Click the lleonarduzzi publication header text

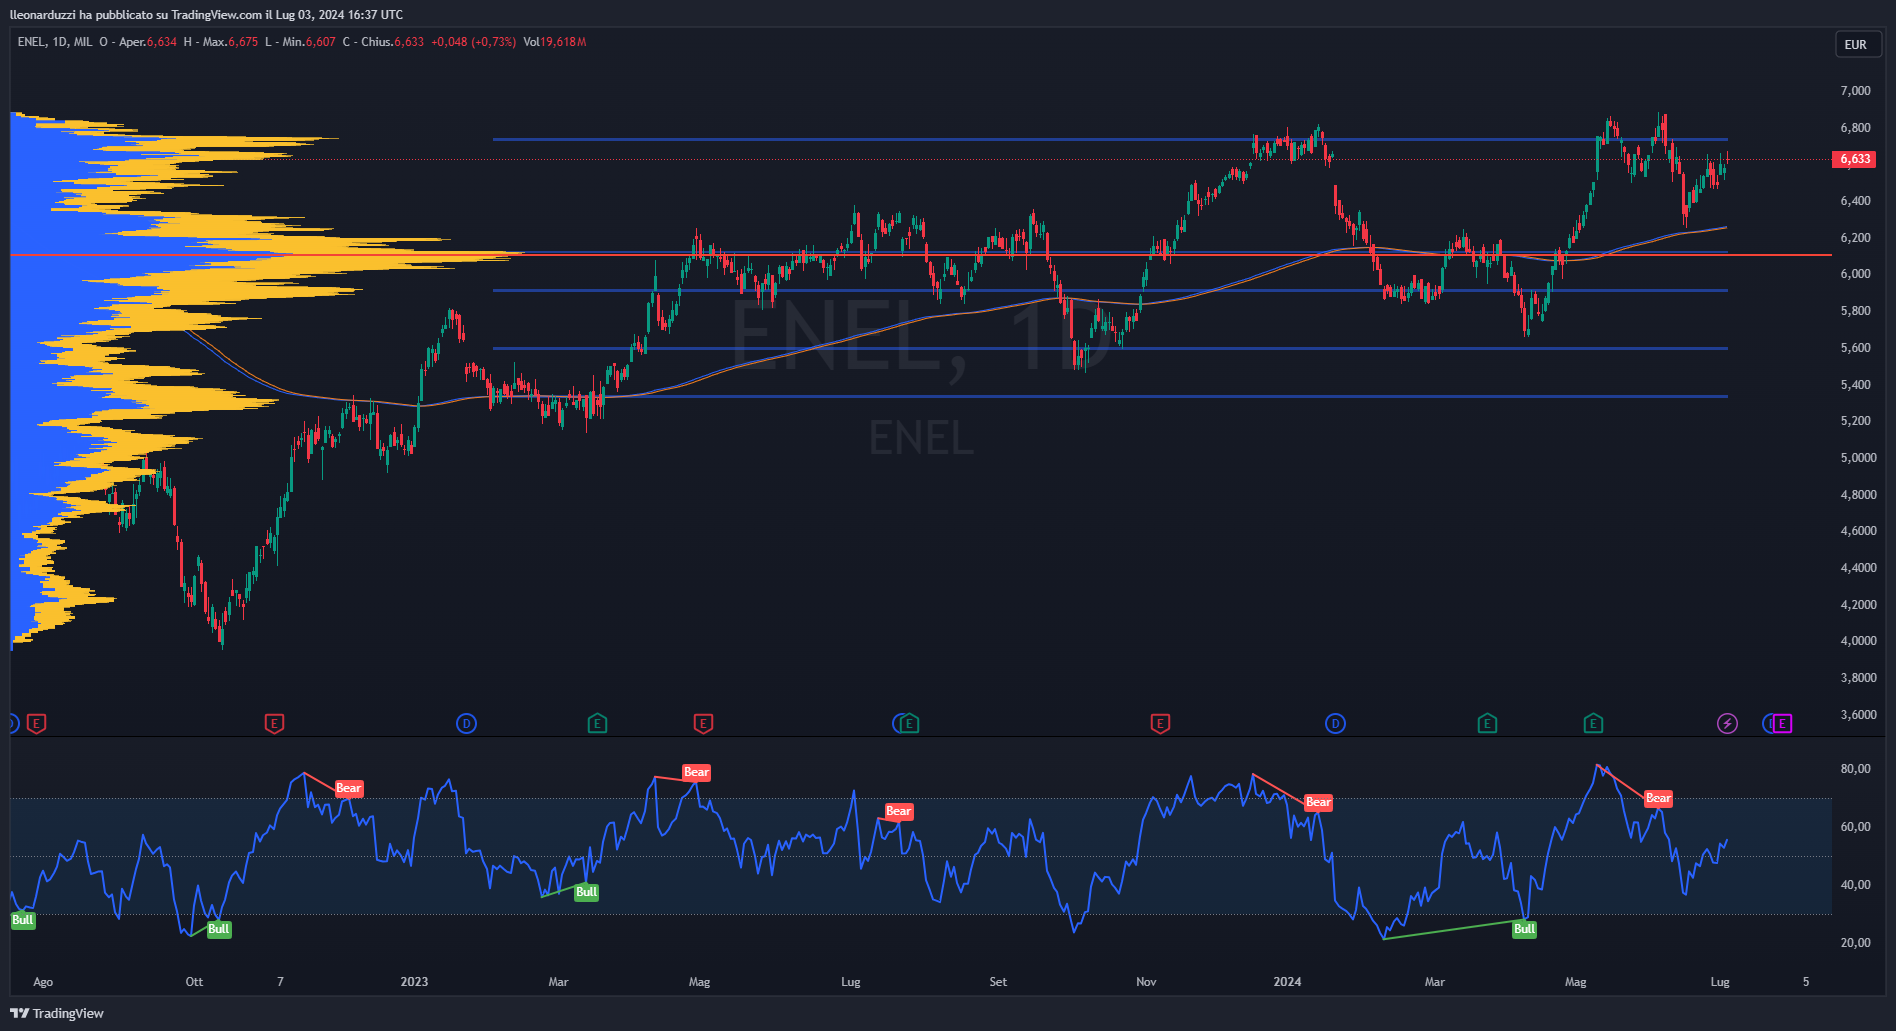click(206, 15)
